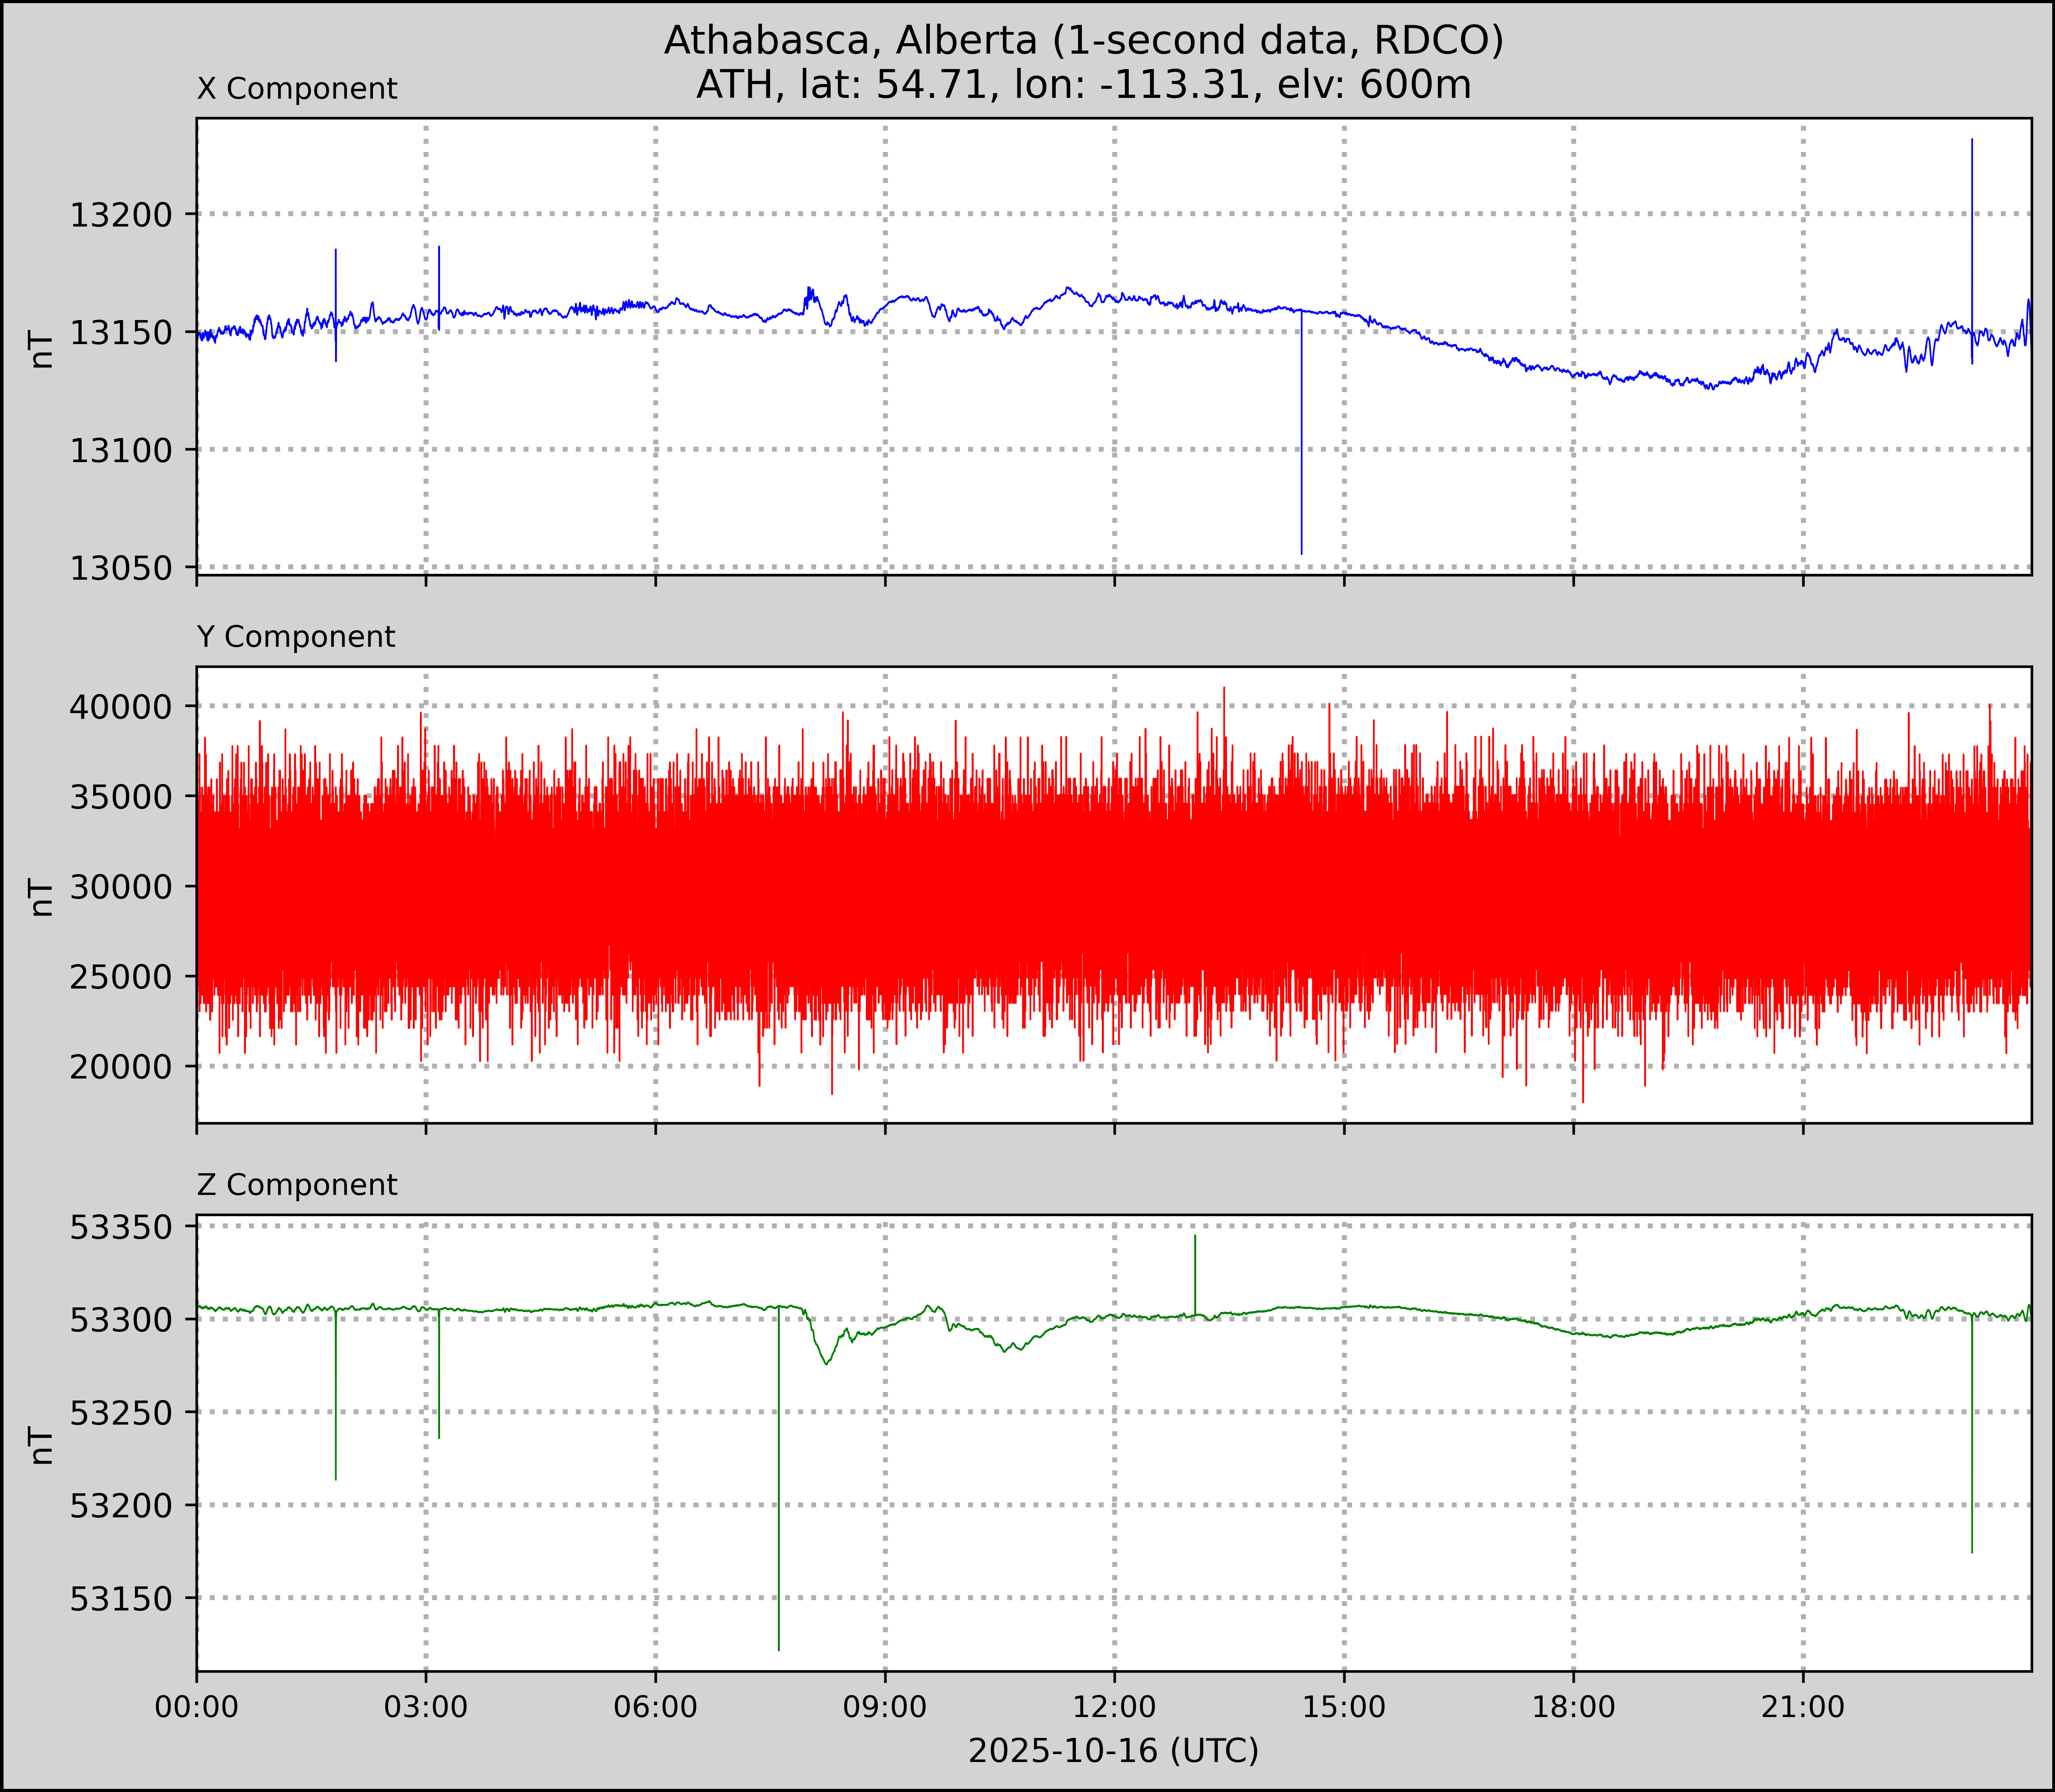
Task: Click the 06:00 tick label on time axis
Action: click(655, 1706)
